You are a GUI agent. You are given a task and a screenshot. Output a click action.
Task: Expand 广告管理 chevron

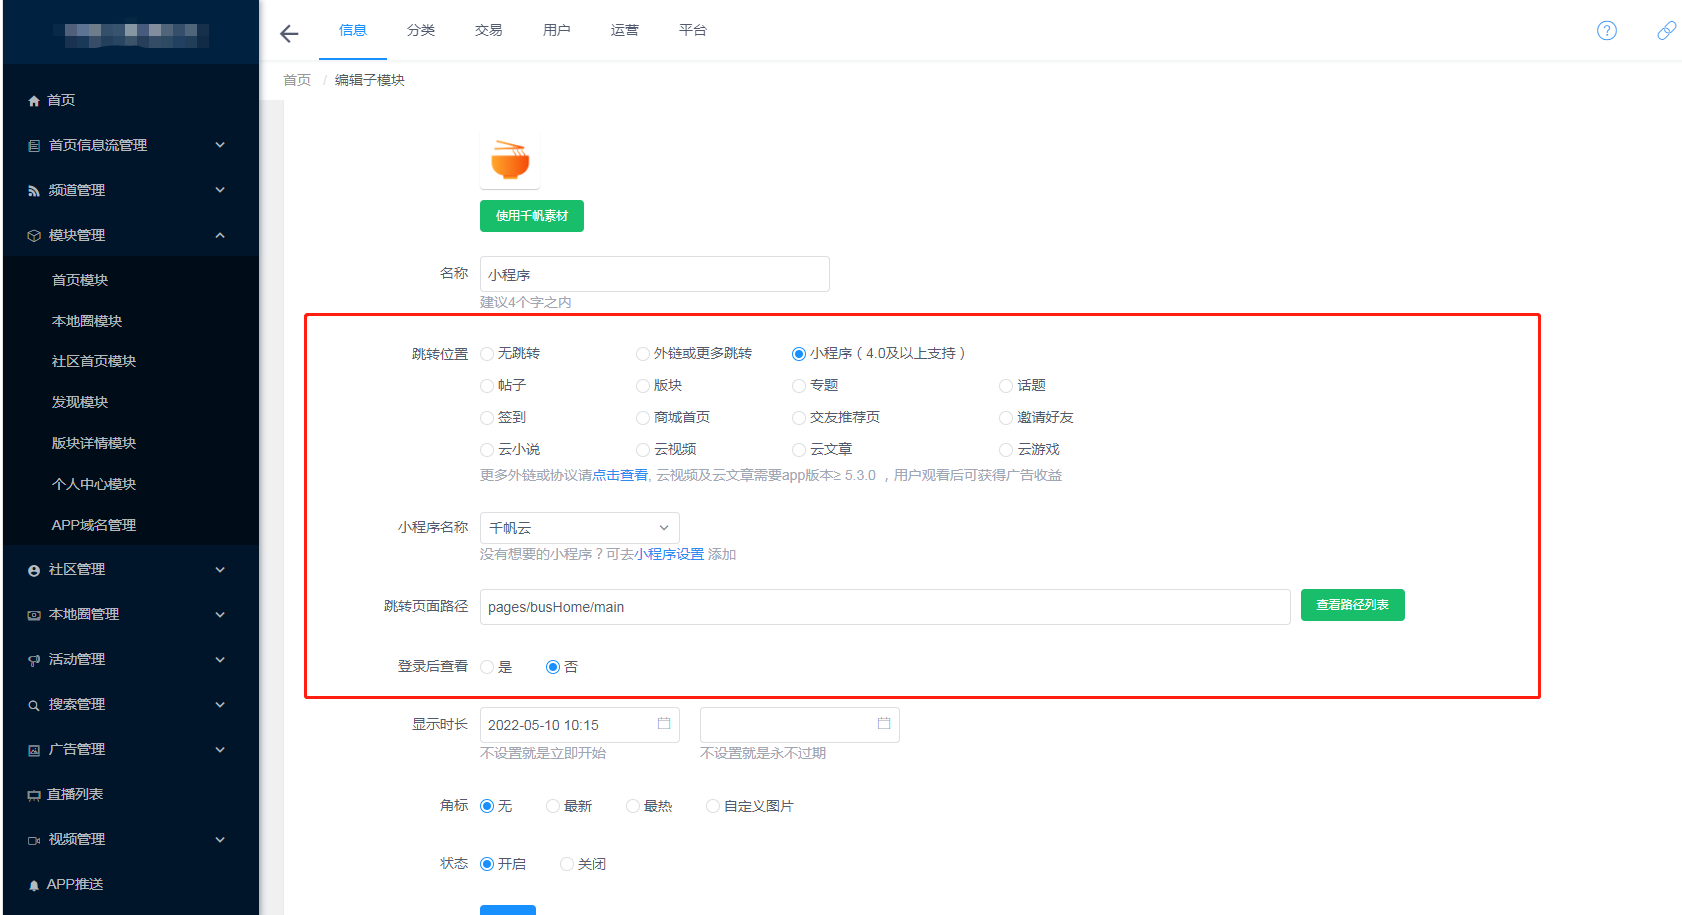point(220,750)
